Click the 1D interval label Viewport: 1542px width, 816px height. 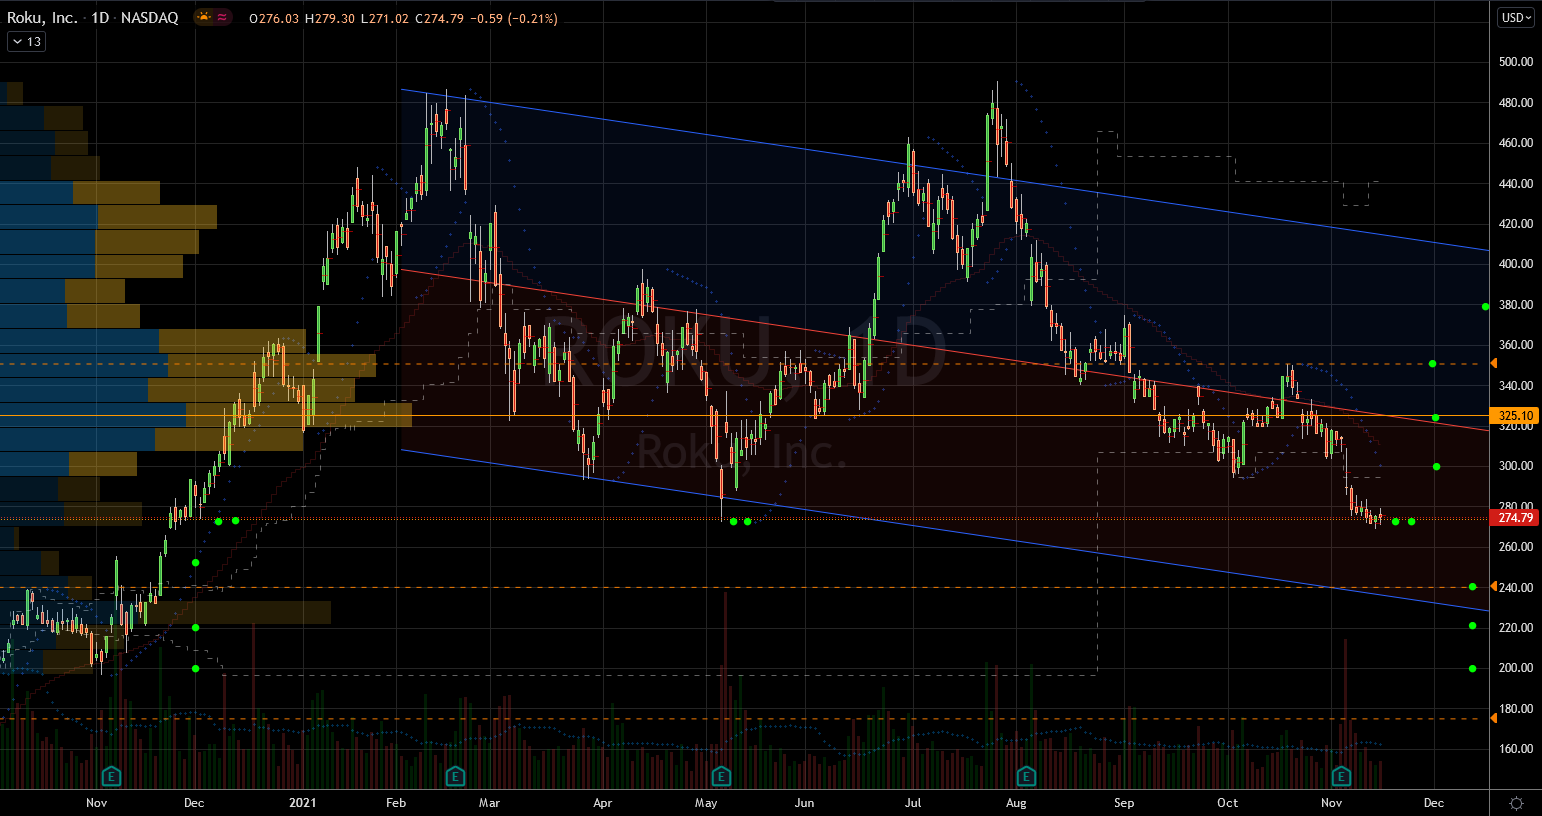(100, 18)
